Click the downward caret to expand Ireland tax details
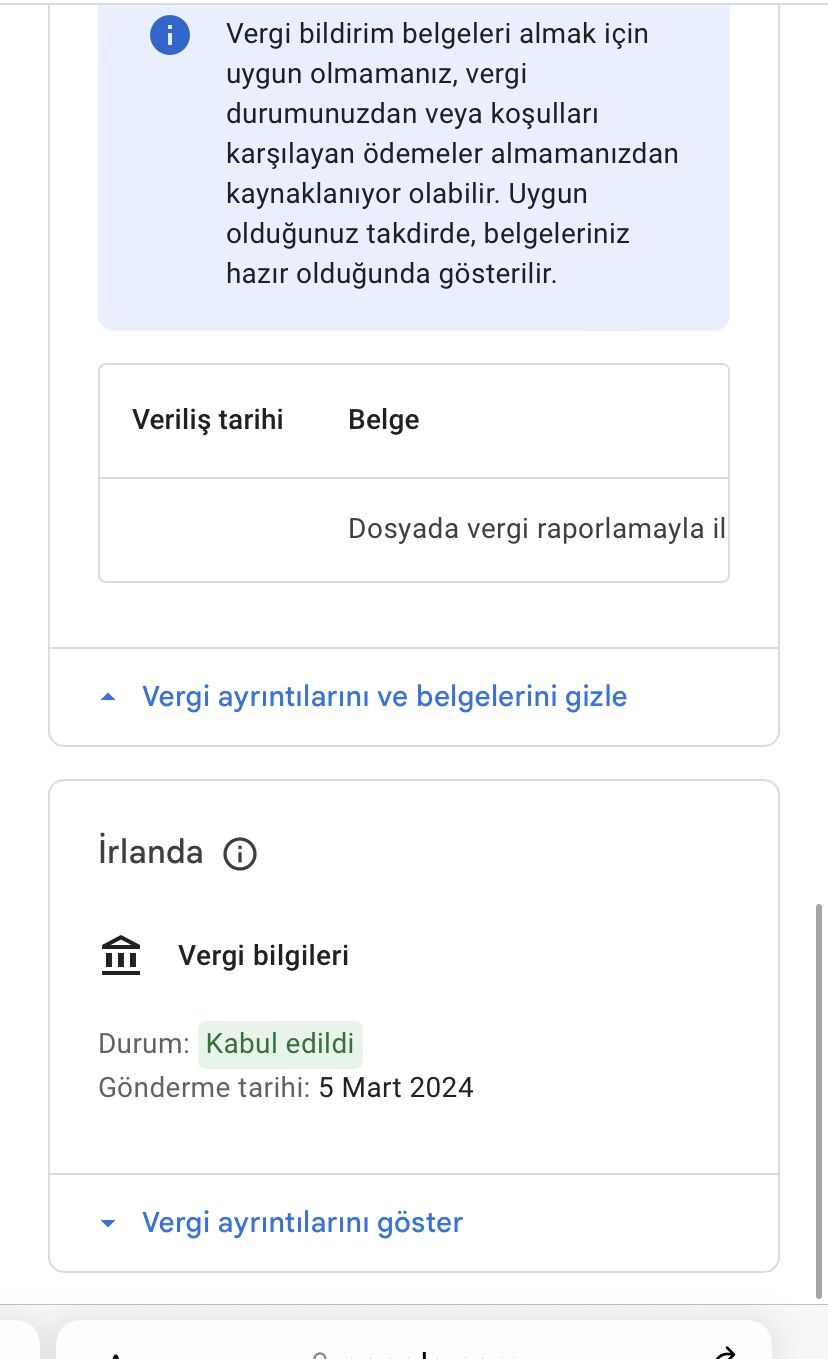The width and height of the screenshot is (828, 1359). pyautogui.click(x=109, y=1223)
